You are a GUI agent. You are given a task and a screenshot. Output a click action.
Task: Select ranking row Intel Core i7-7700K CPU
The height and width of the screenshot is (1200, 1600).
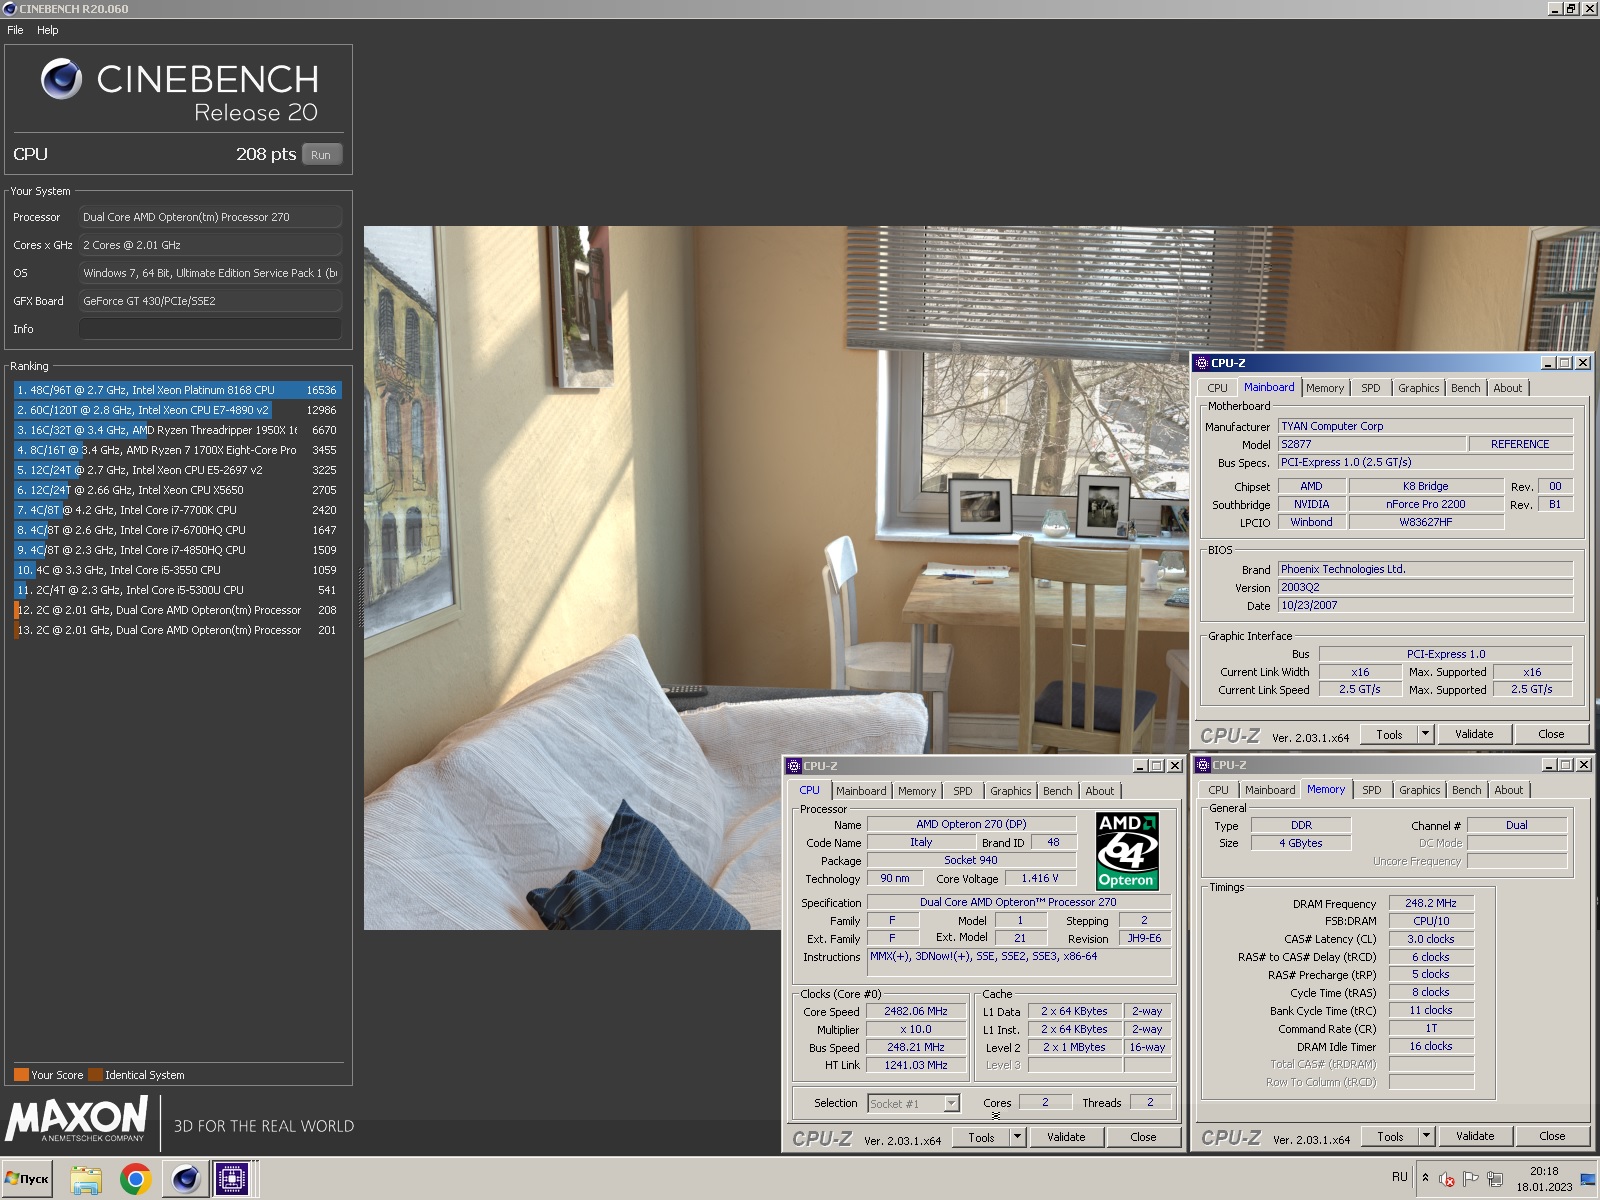pyautogui.click(x=177, y=510)
